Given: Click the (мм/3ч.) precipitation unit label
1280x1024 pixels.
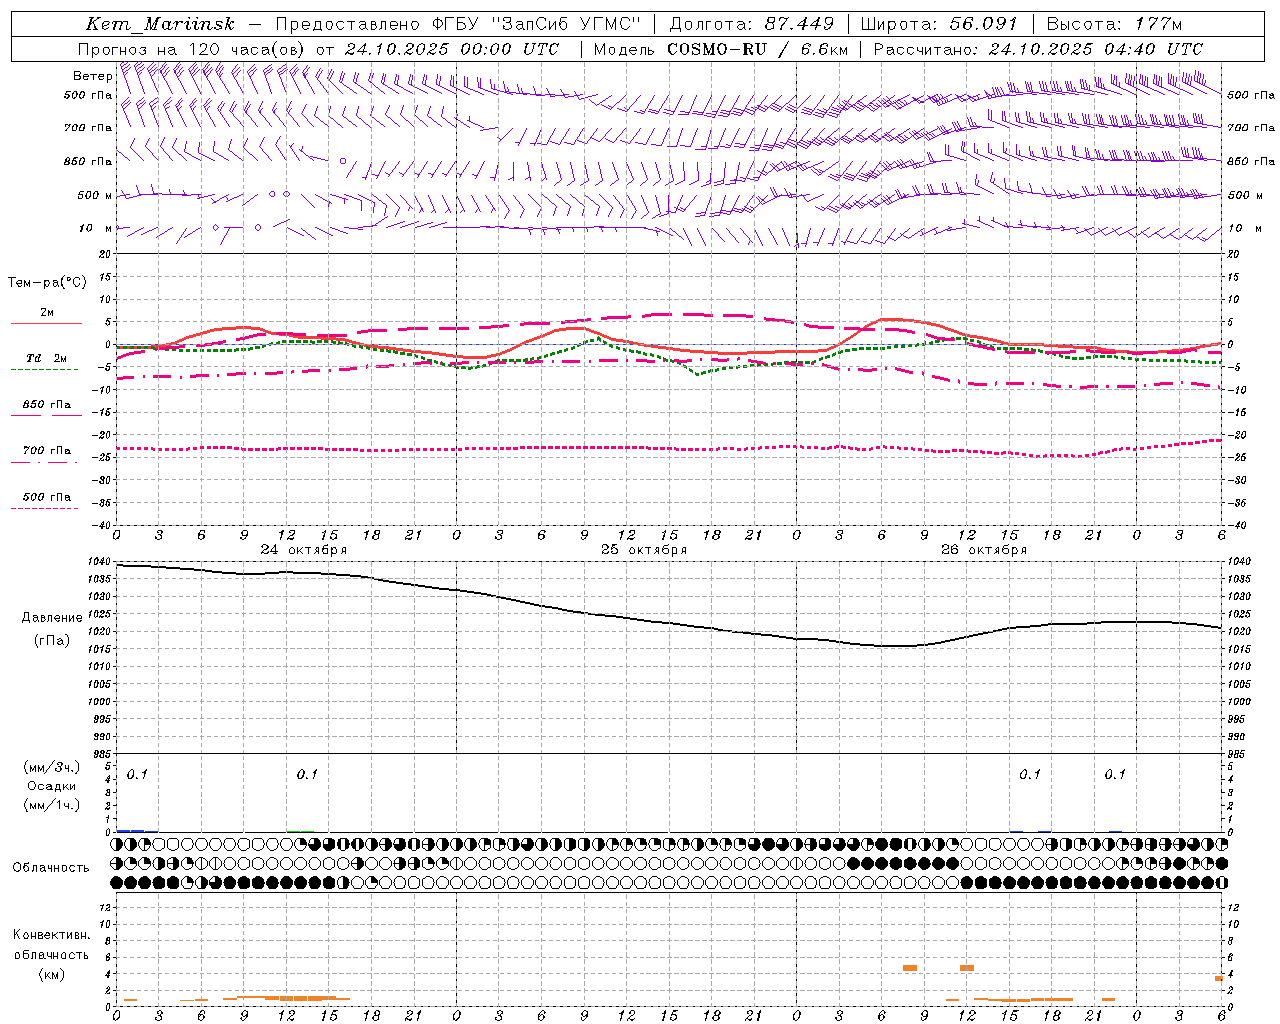Looking at the screenshot, I should pos(51,767).
